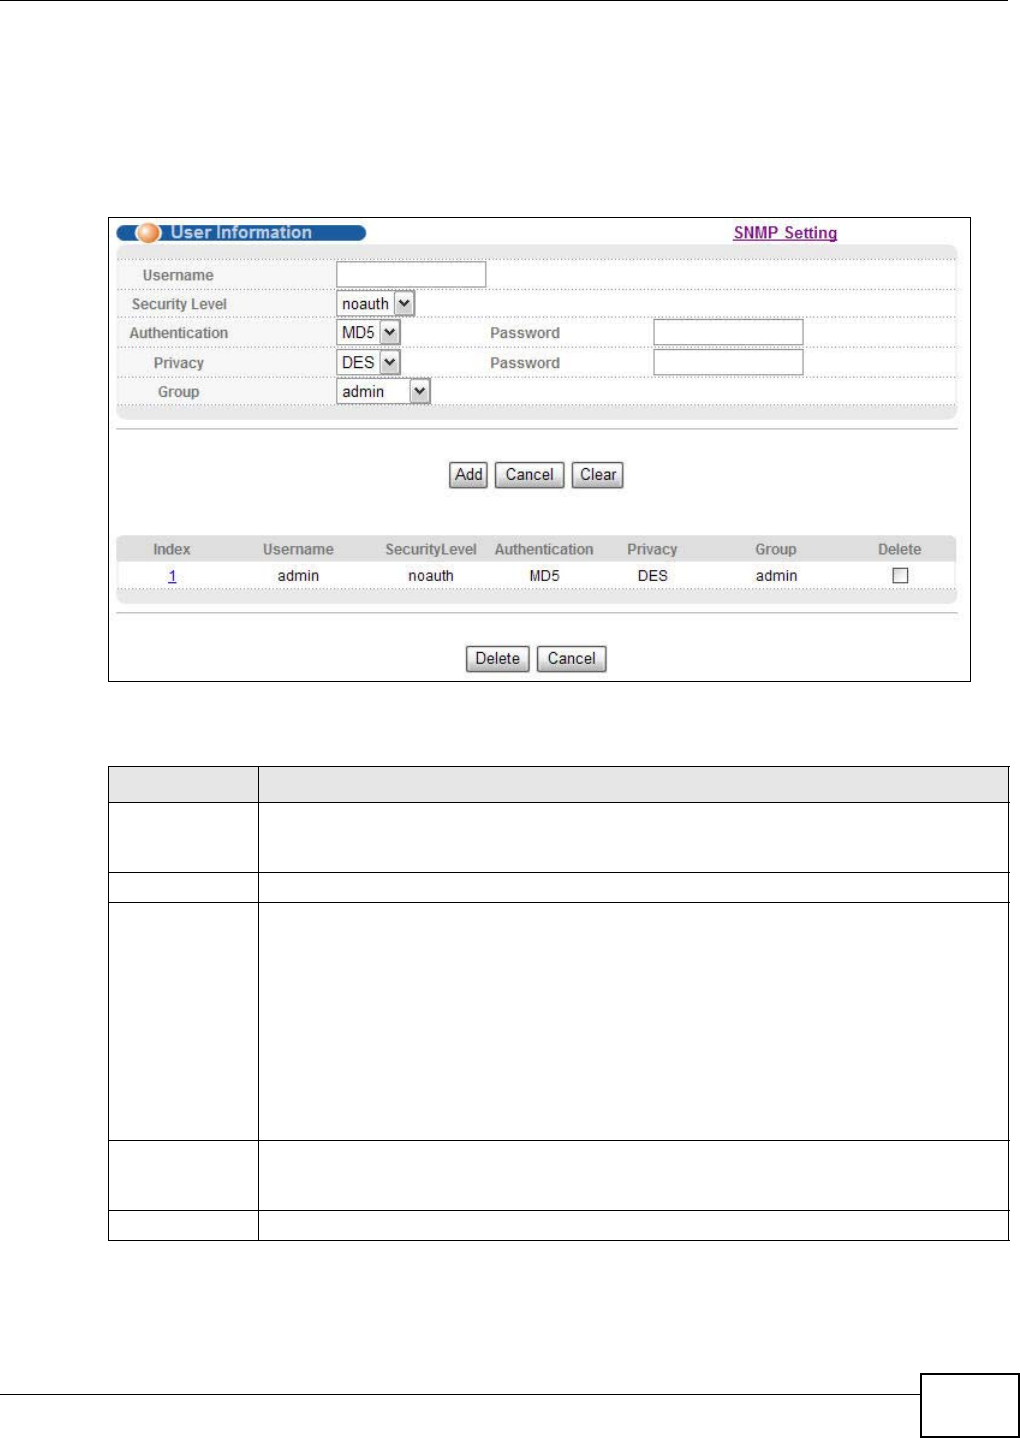This screenshot has height=1438, width=1020.
Task: Click the Password label in Privacy row
Action: pyautogui.click(x=525, y=363)
